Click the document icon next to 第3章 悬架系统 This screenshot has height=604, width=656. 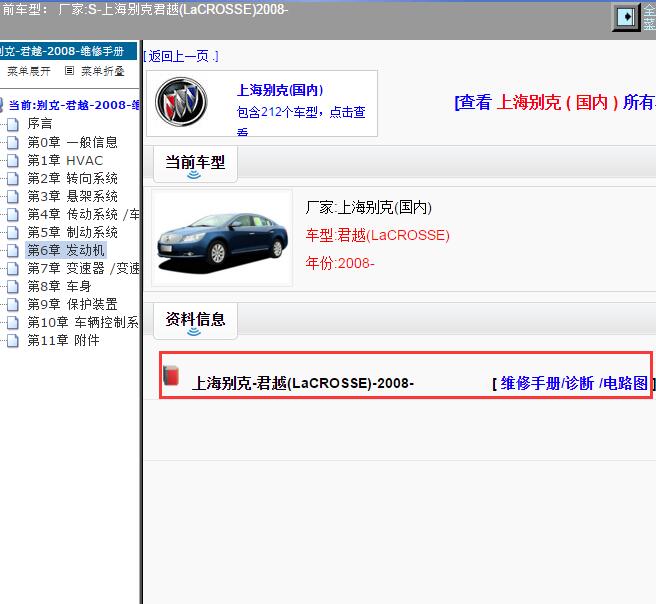click(x=13, y=196)
